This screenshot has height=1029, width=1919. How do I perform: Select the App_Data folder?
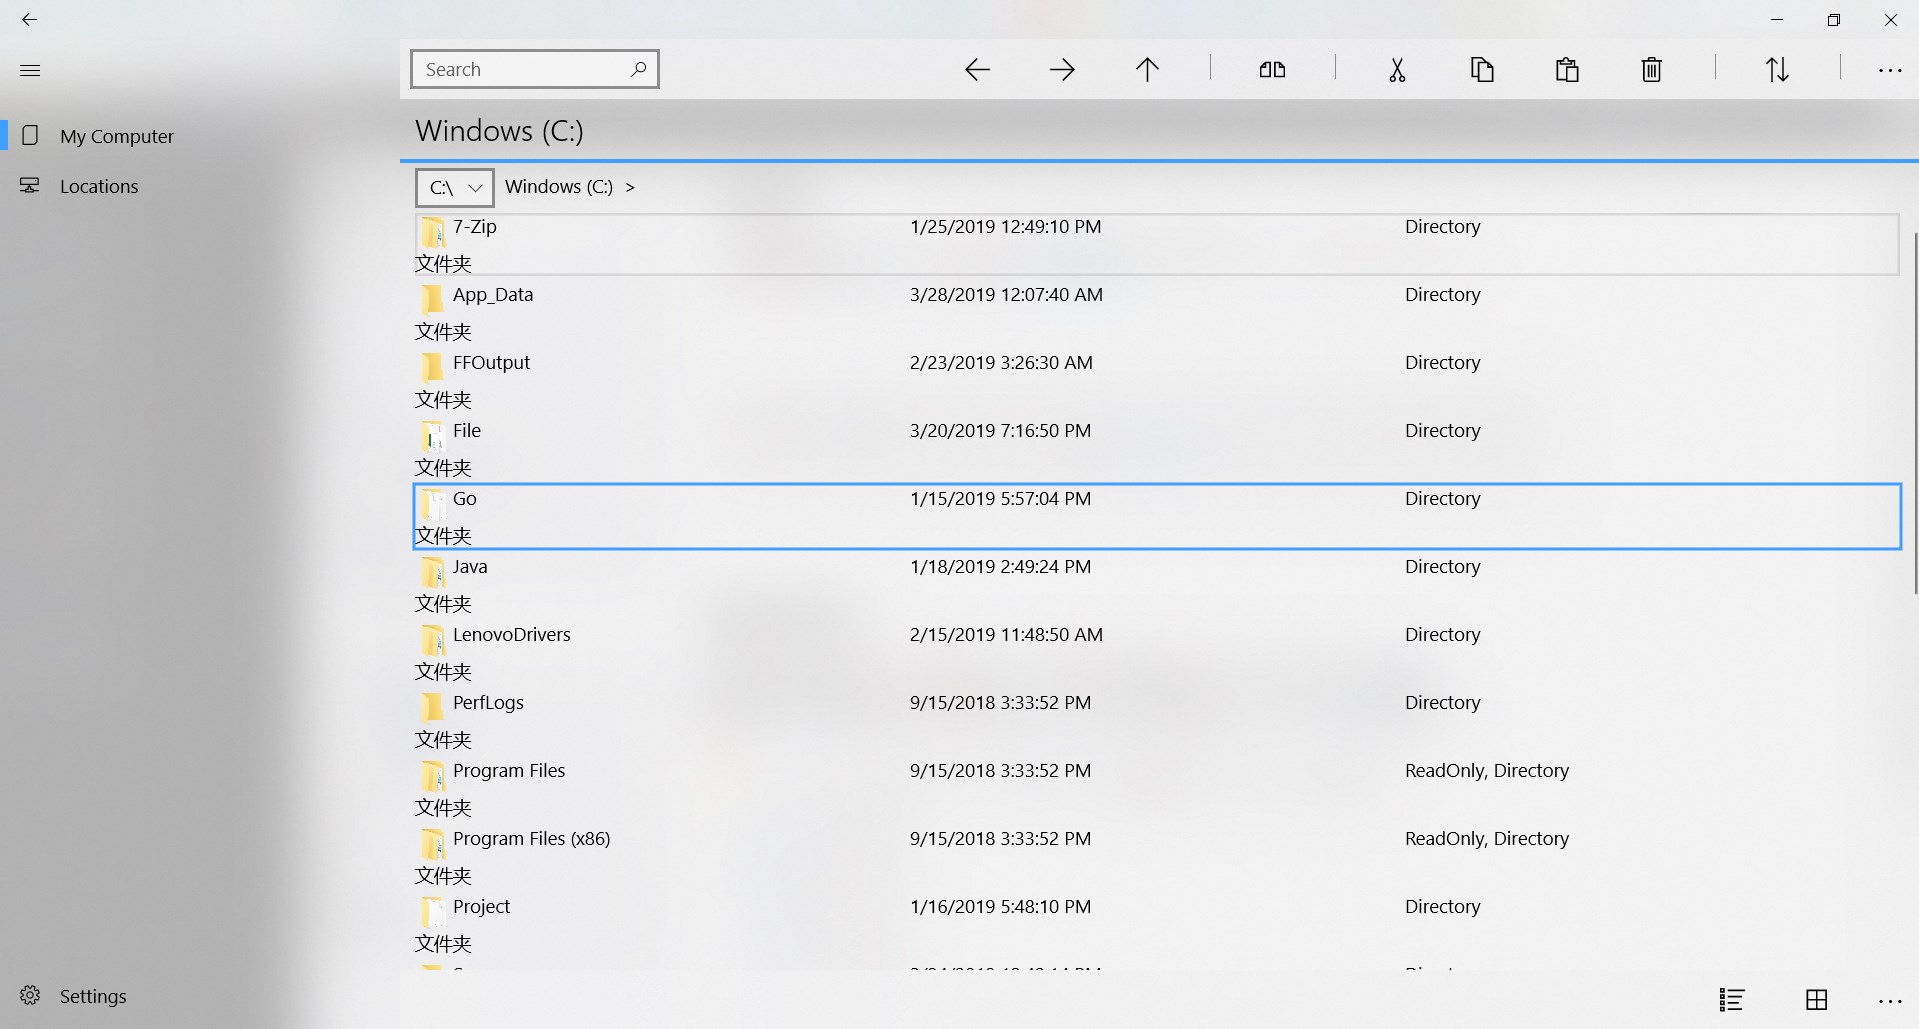click(1157, 312)
